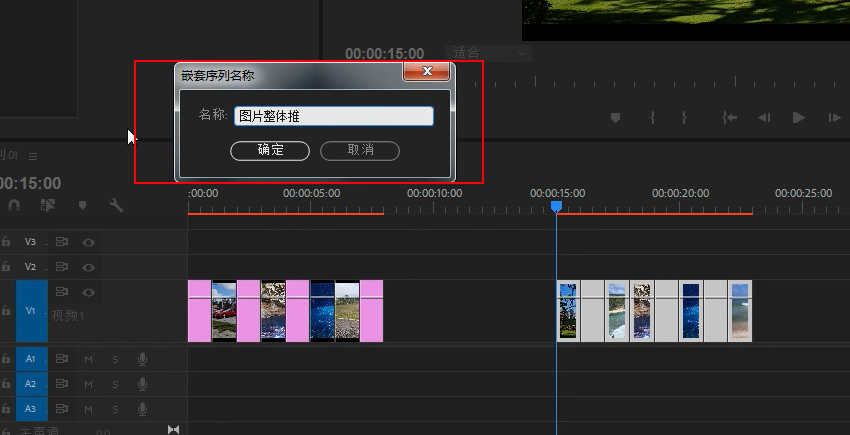Toggle sync lock on track V3
The width and height of the screenshot is (850, 435).
62,242
